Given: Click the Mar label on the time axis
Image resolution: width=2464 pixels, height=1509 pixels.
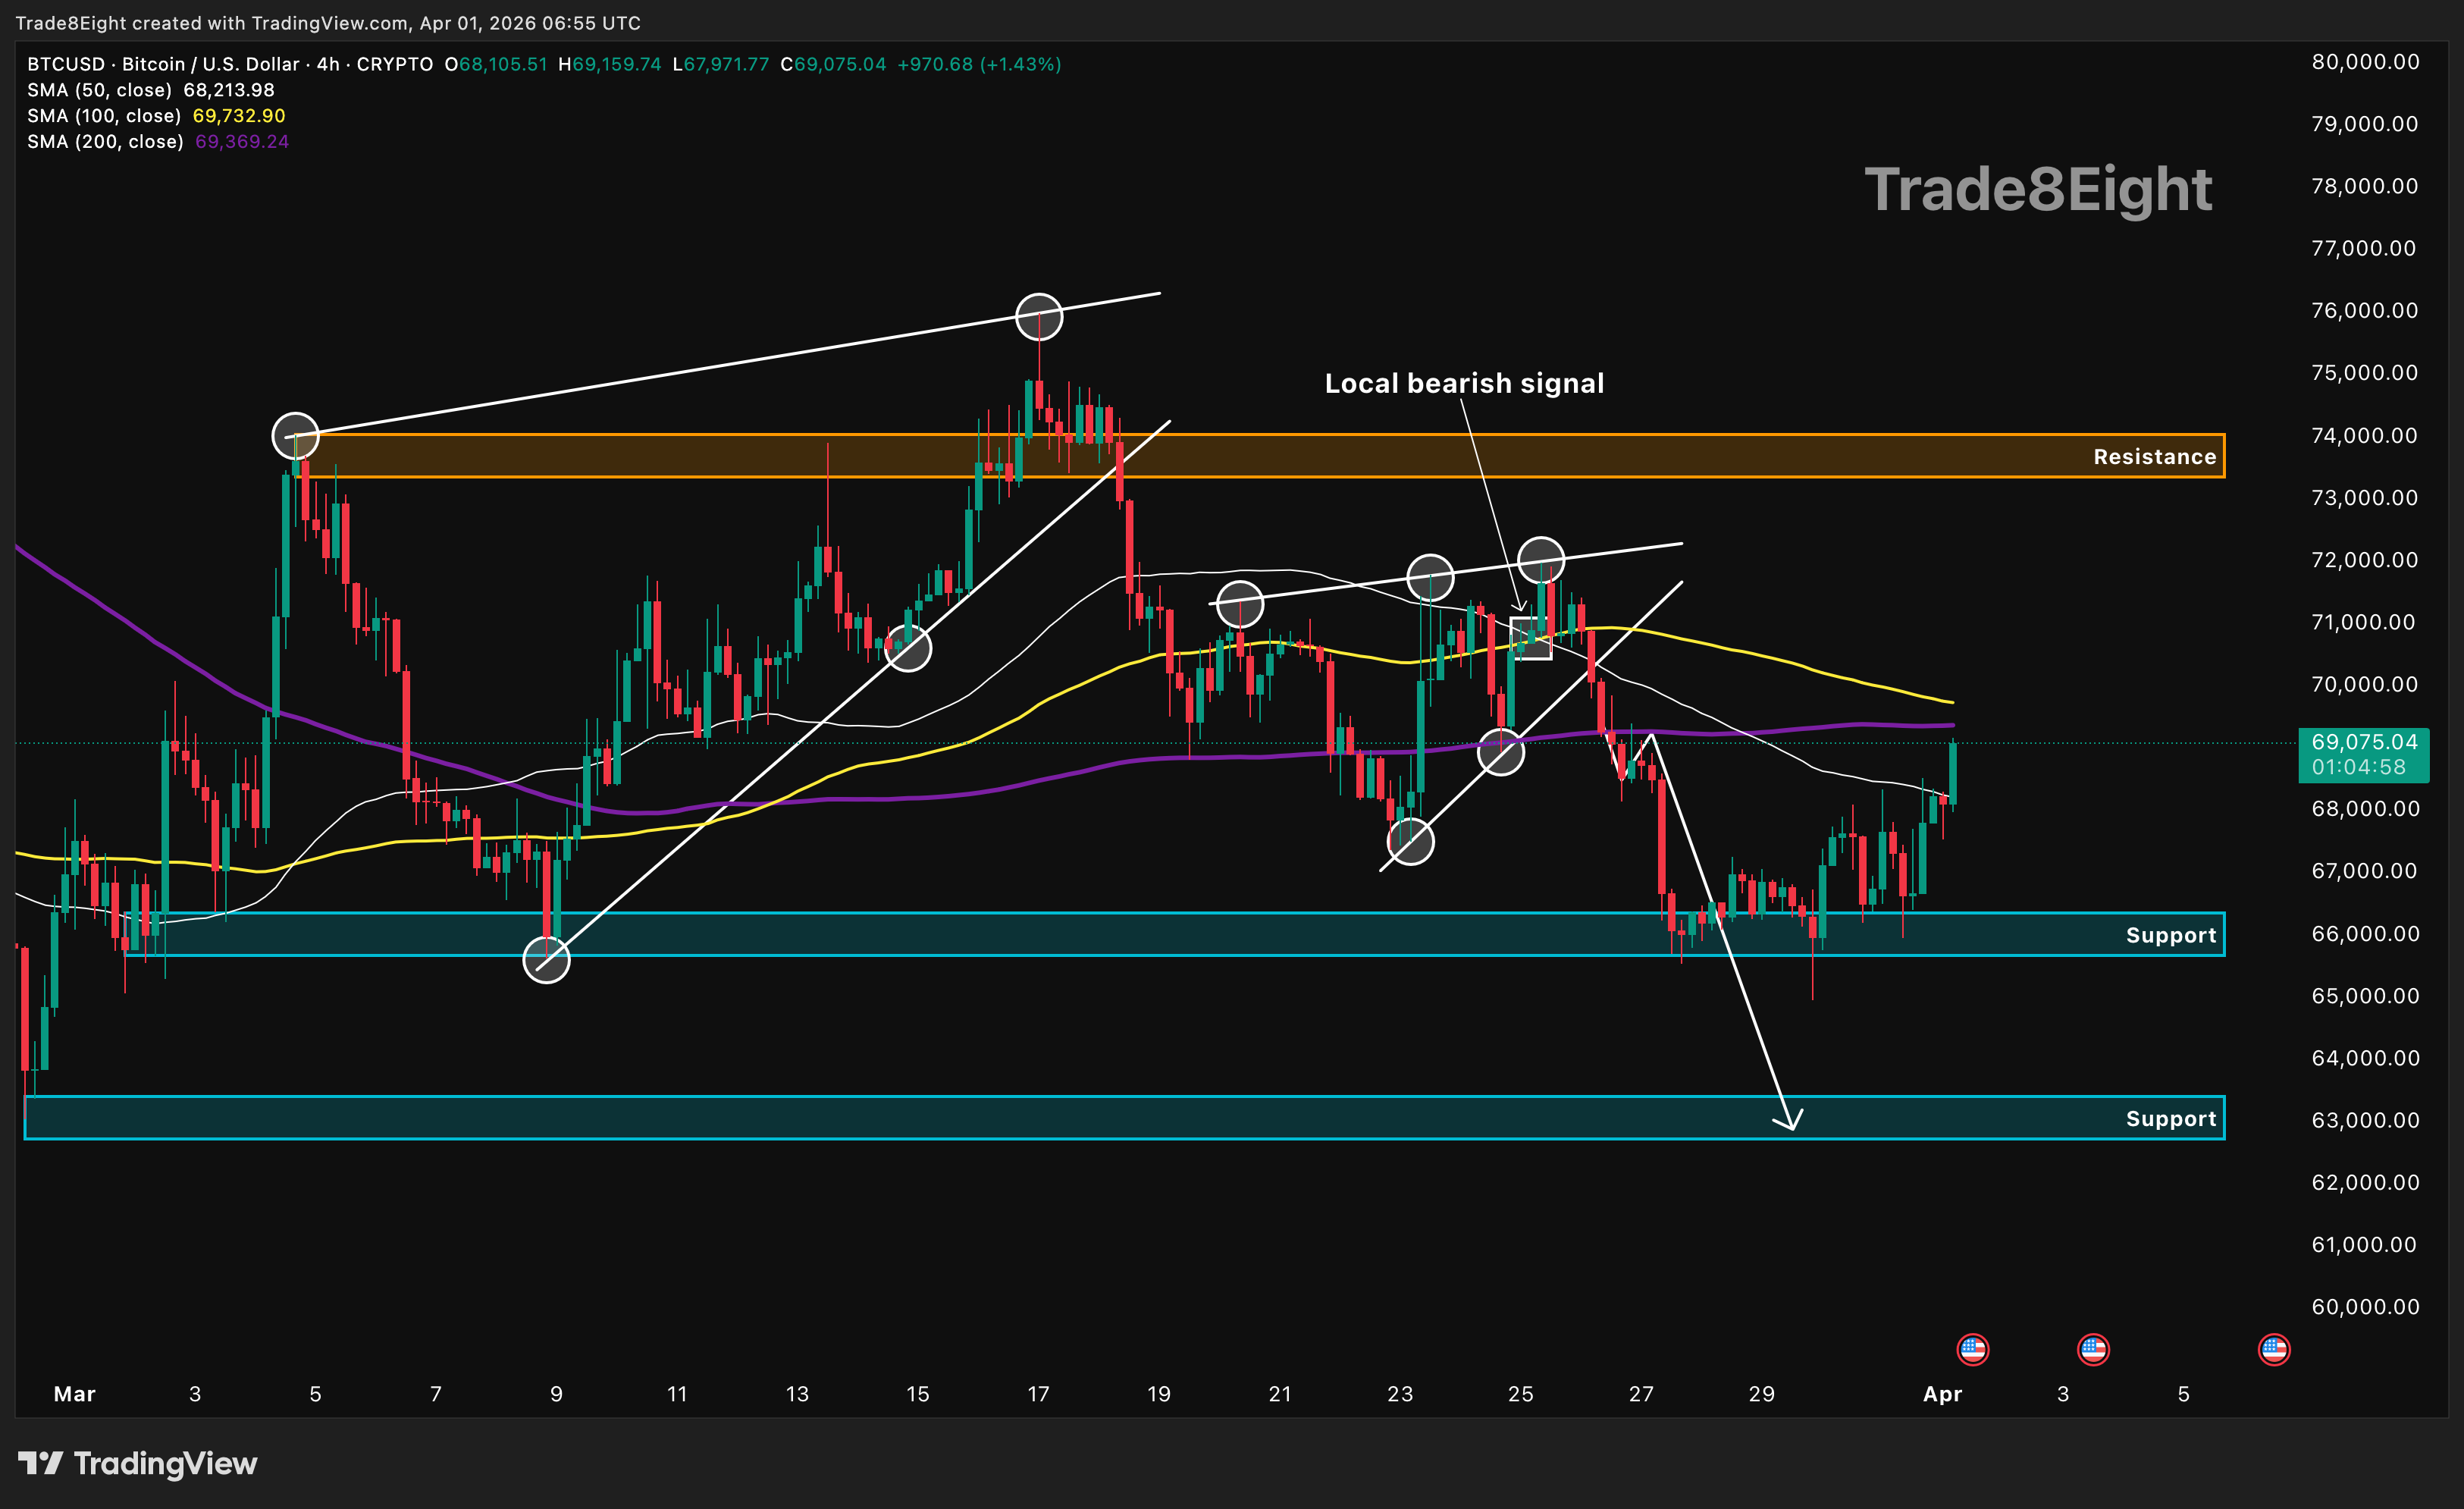Looking at the screenshot, I should click(74, 1394).
